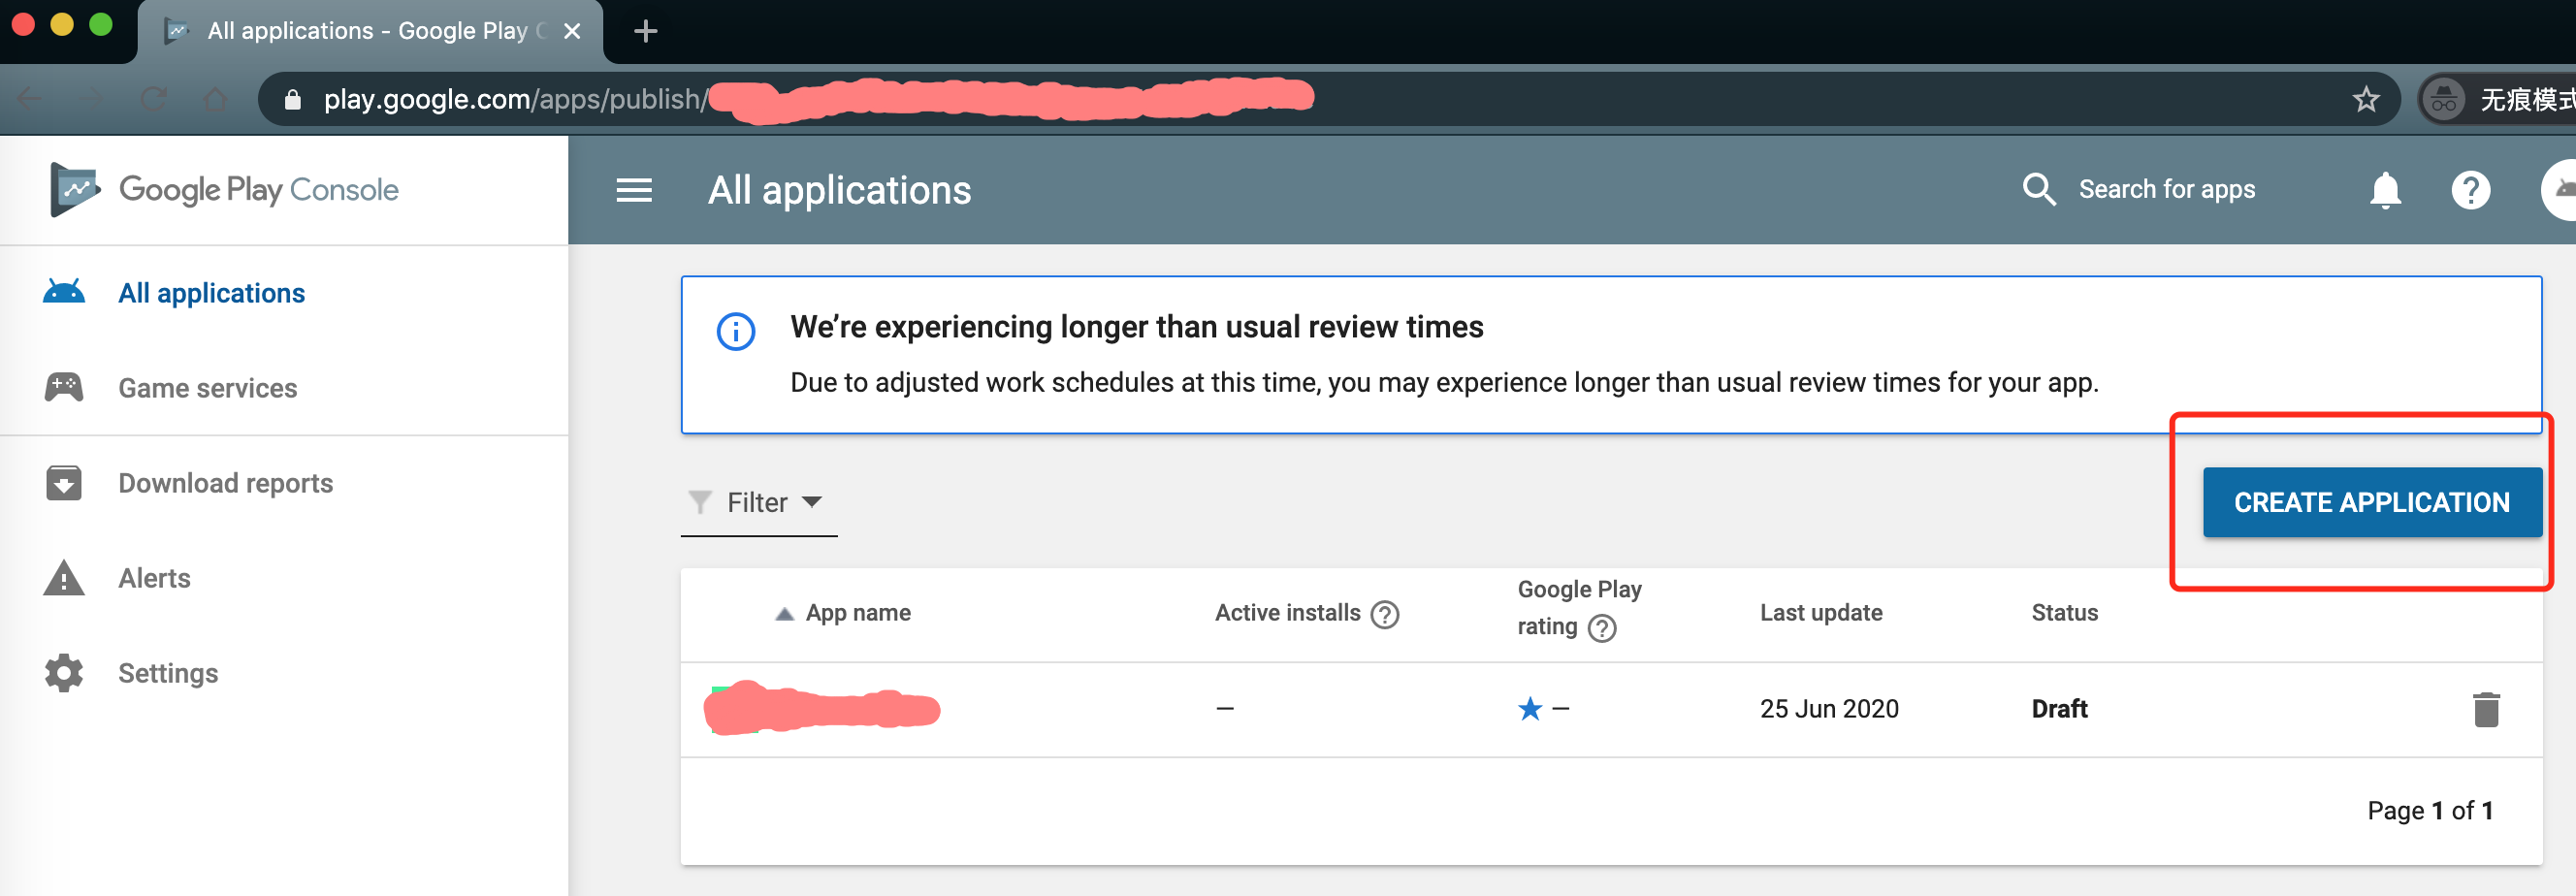Click the All applications page title

[x=839, y=190]
